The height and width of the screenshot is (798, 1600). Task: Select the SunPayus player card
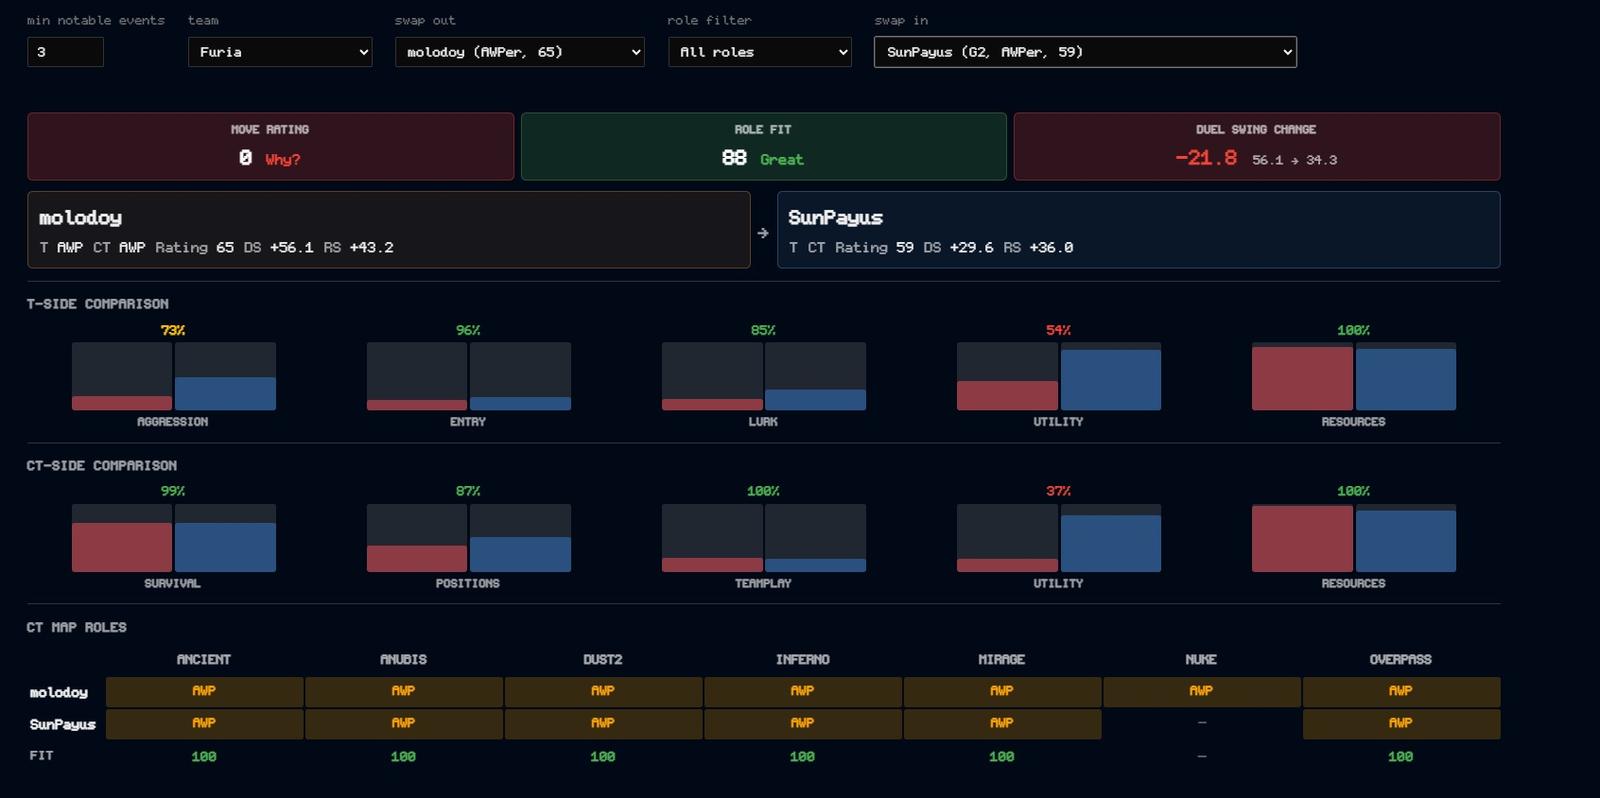click(x=1138, y=230)
